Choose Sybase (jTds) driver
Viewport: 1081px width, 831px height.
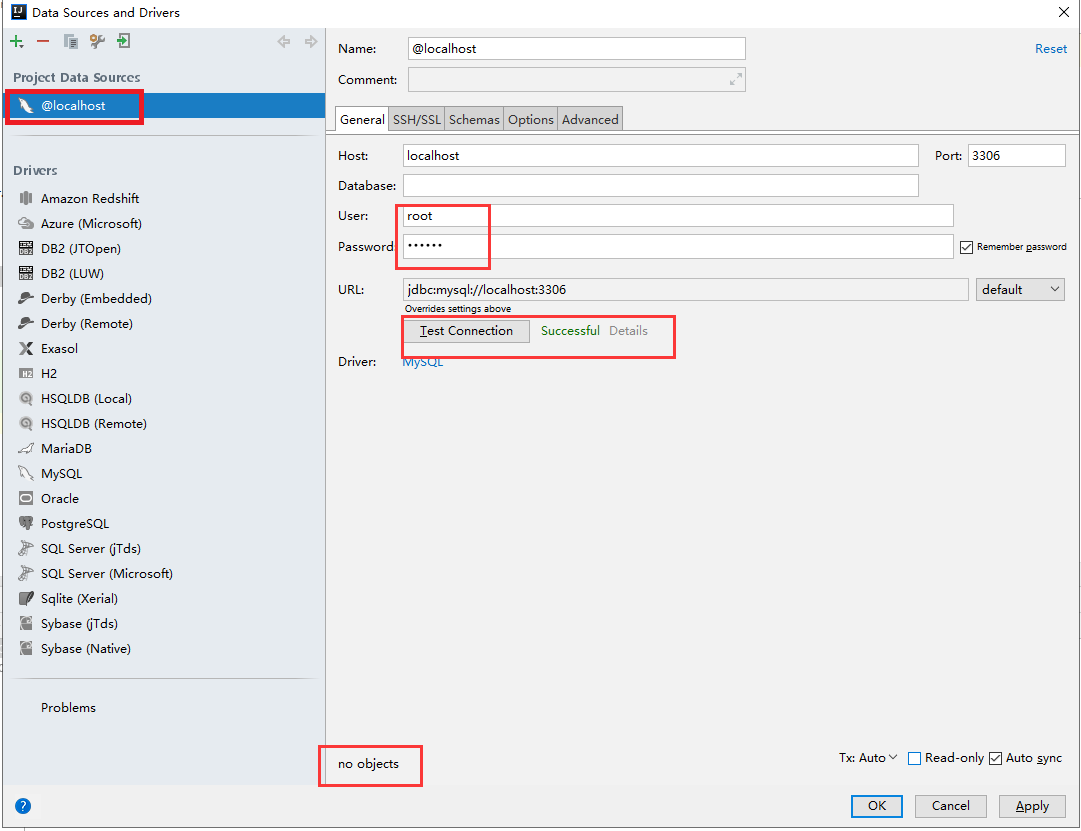79,623
